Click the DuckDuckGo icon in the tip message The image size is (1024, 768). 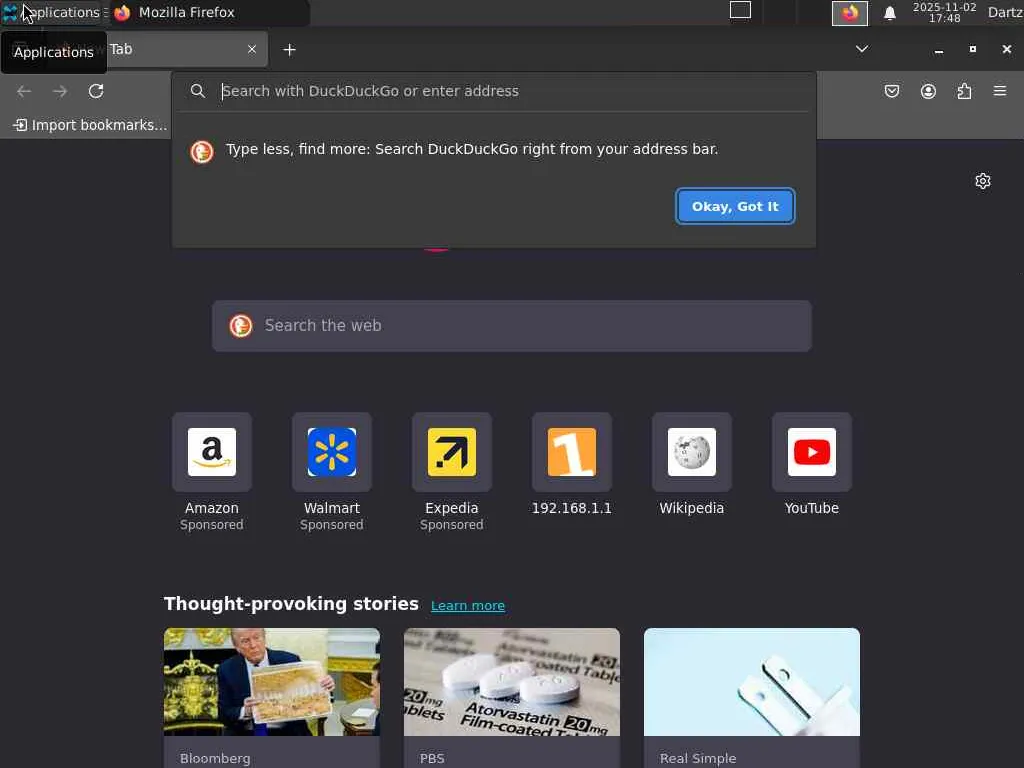coord(202,152)
